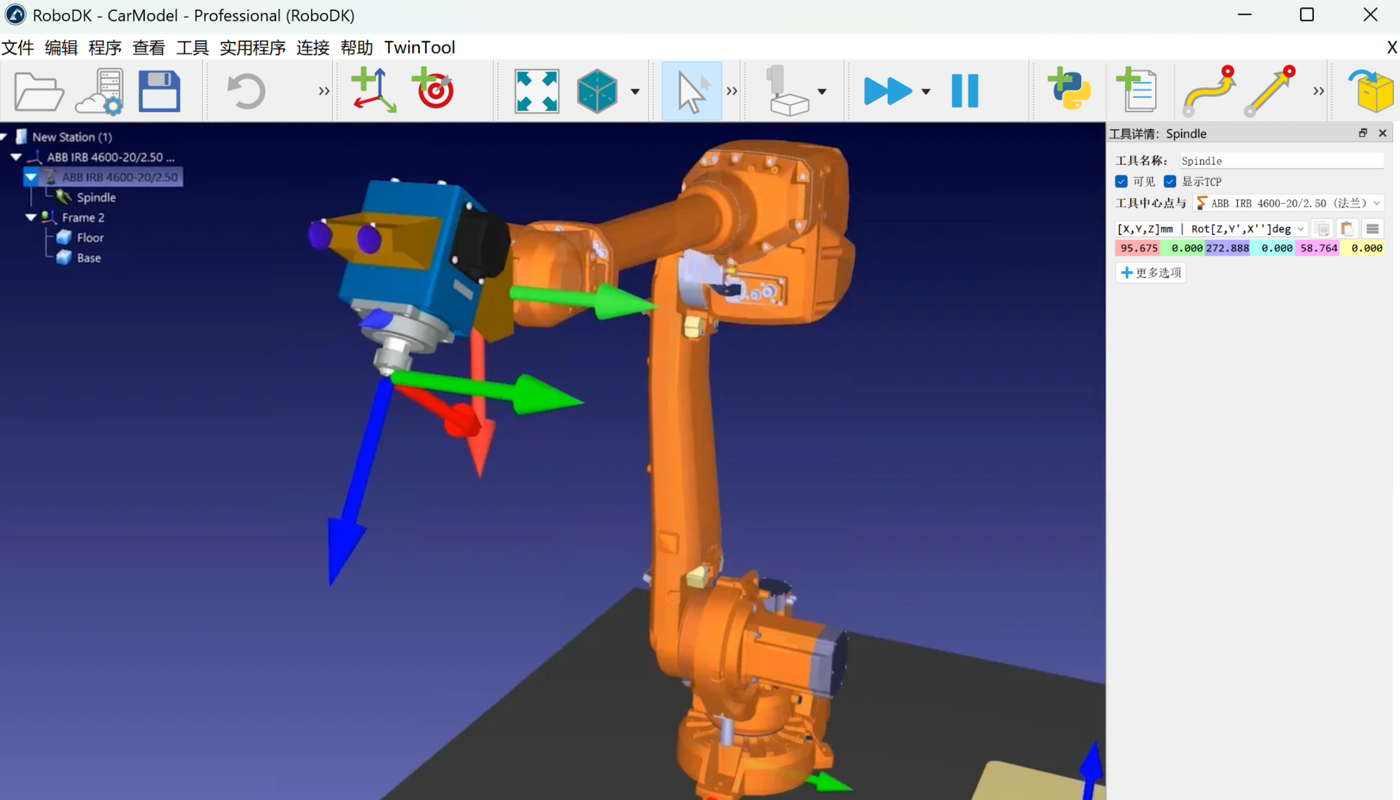Open the 程序 menu

tap(104, 48)
